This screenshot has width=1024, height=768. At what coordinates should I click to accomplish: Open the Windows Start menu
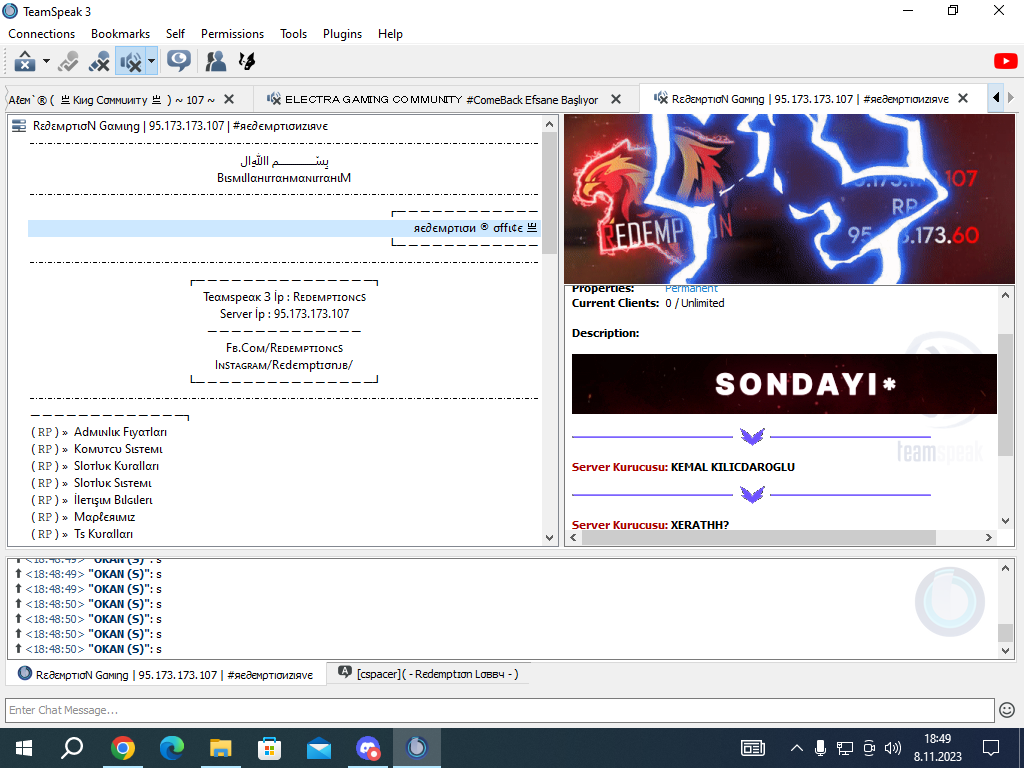pos(24,748)
